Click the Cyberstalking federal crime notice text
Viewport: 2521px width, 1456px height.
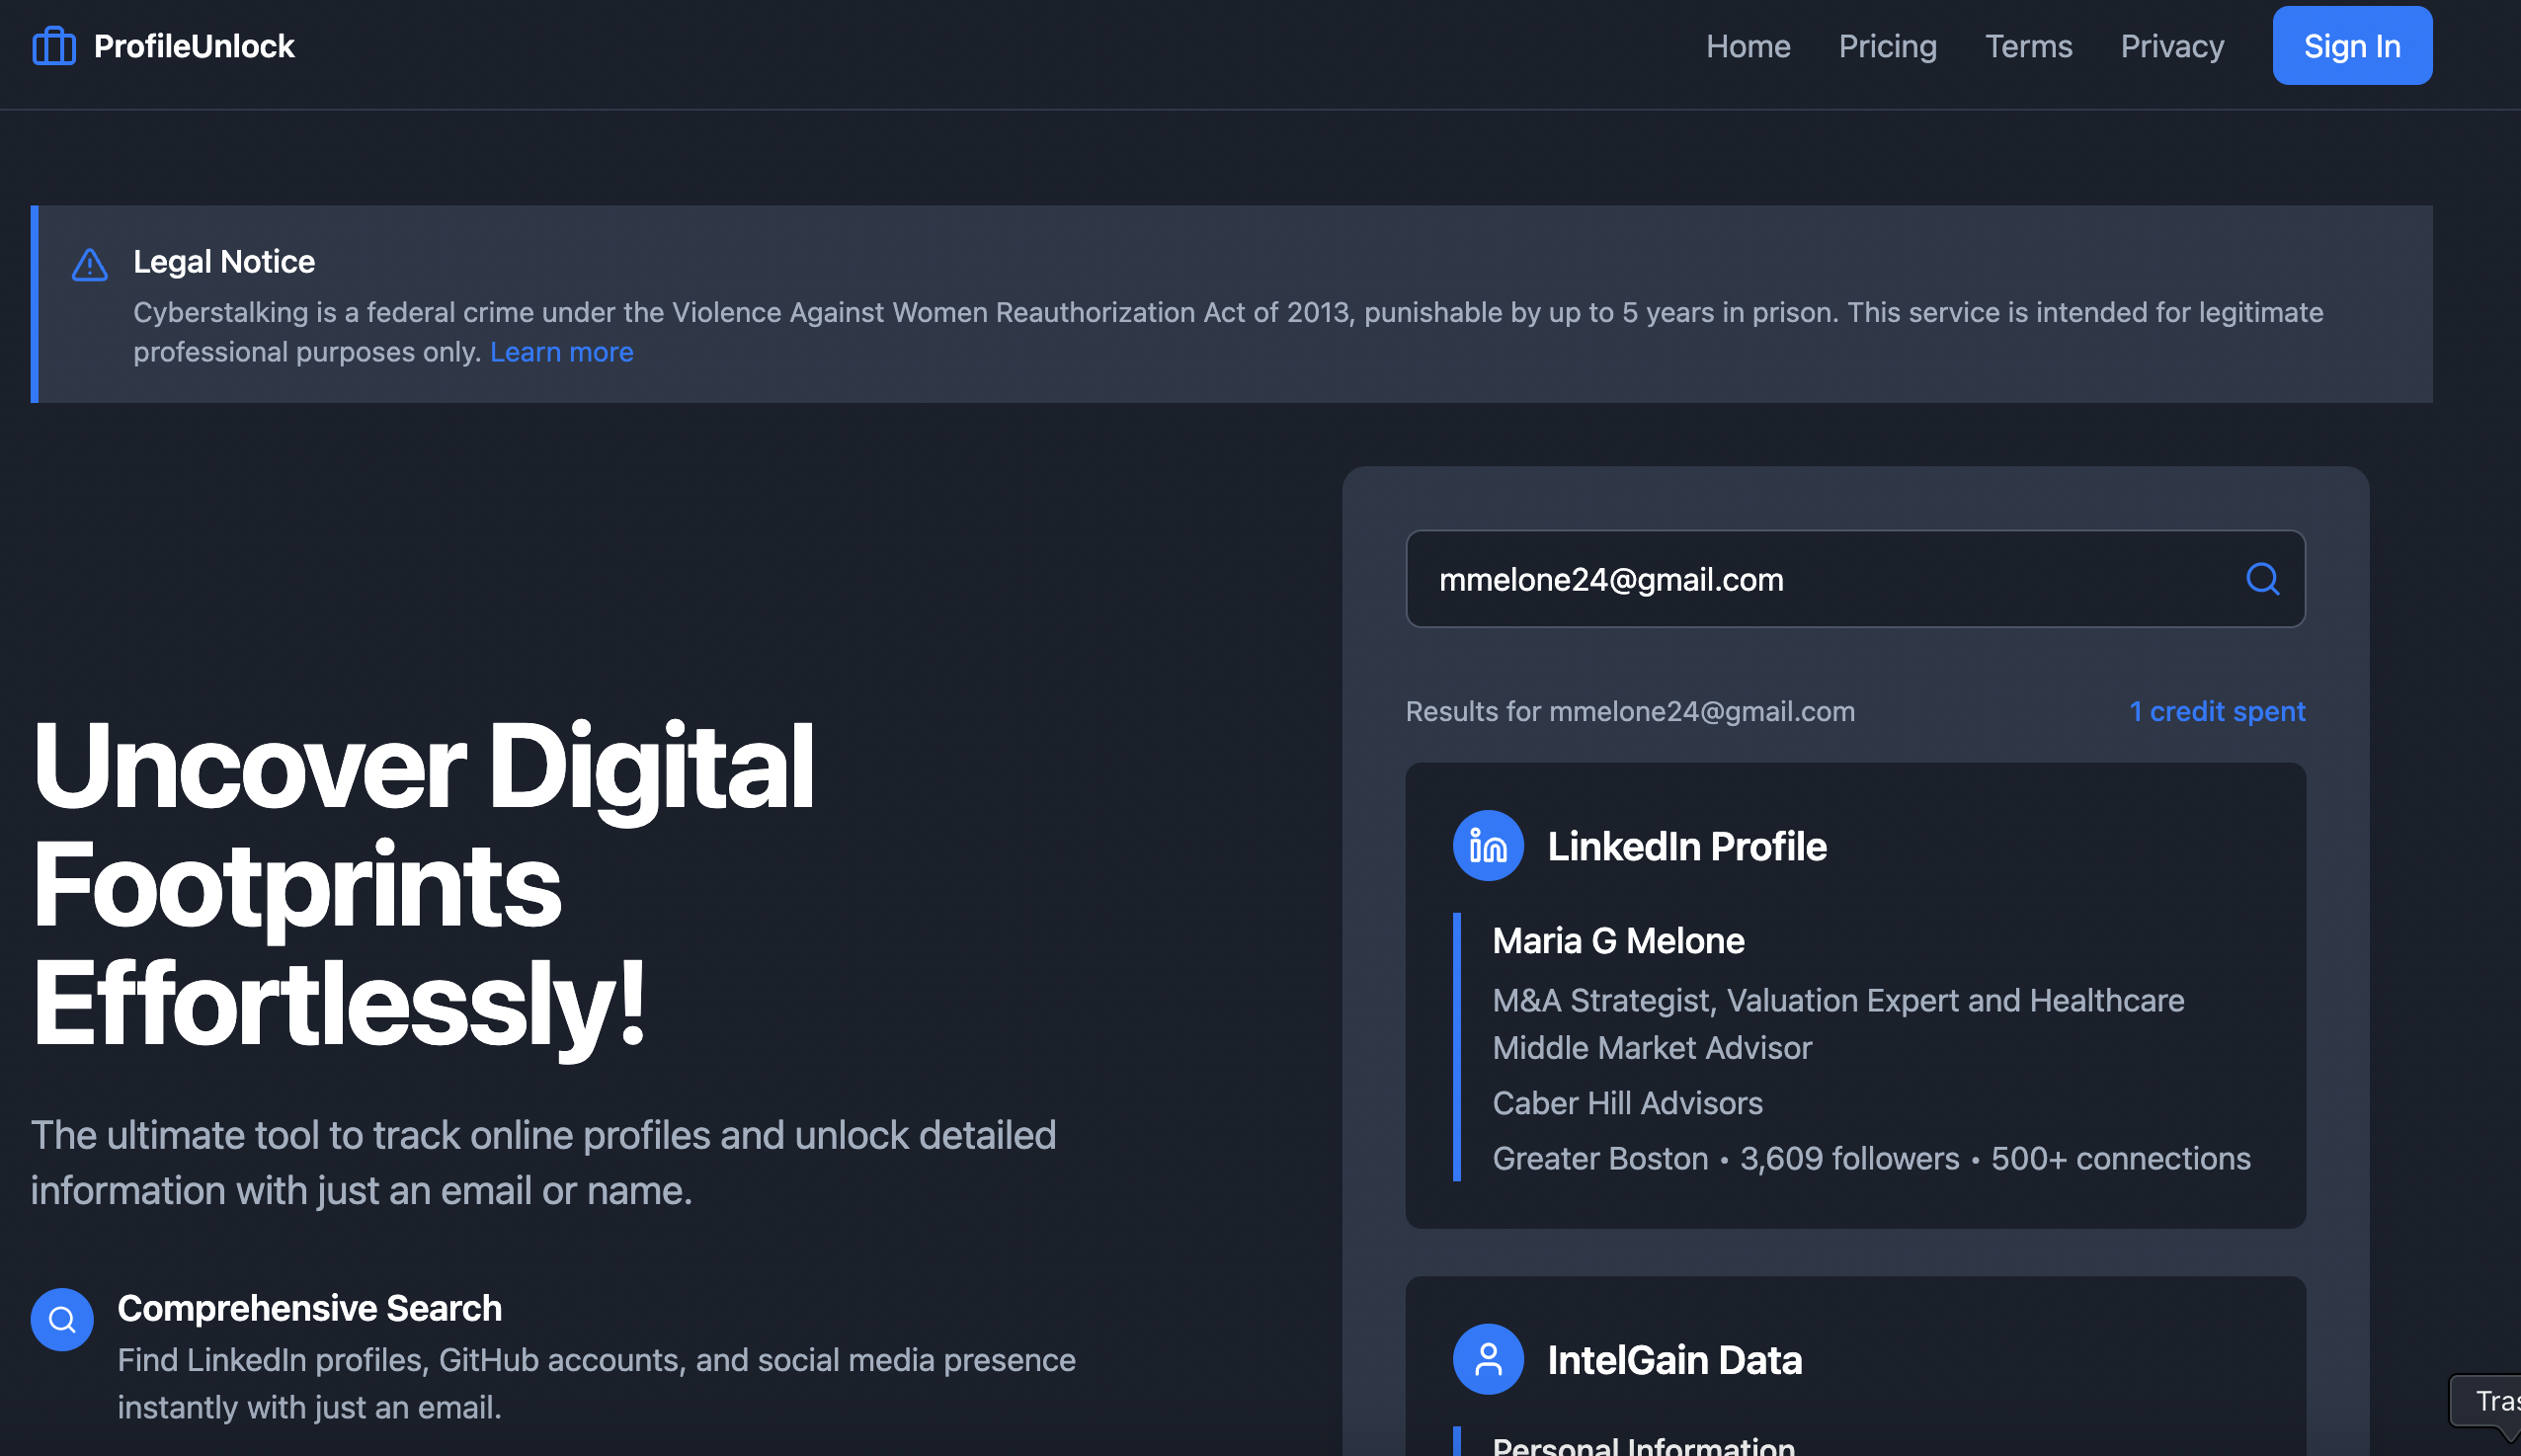click(x=1228, y=332)
